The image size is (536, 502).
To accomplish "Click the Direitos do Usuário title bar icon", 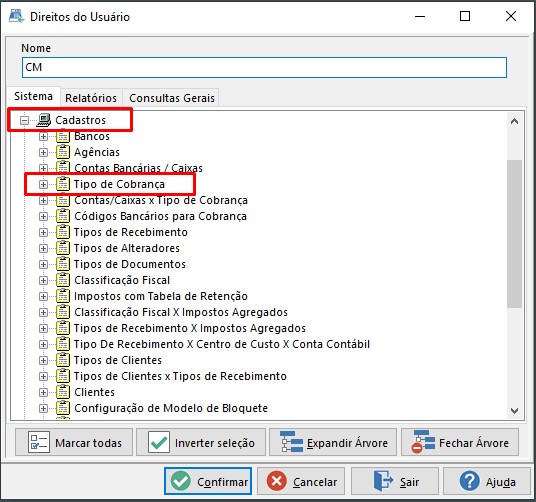I will [16, 16].
